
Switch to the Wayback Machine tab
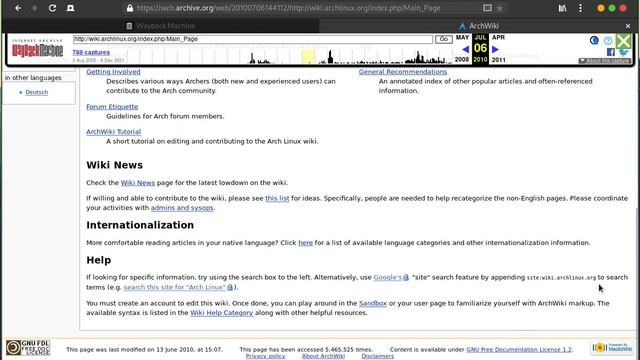(160, 26)
